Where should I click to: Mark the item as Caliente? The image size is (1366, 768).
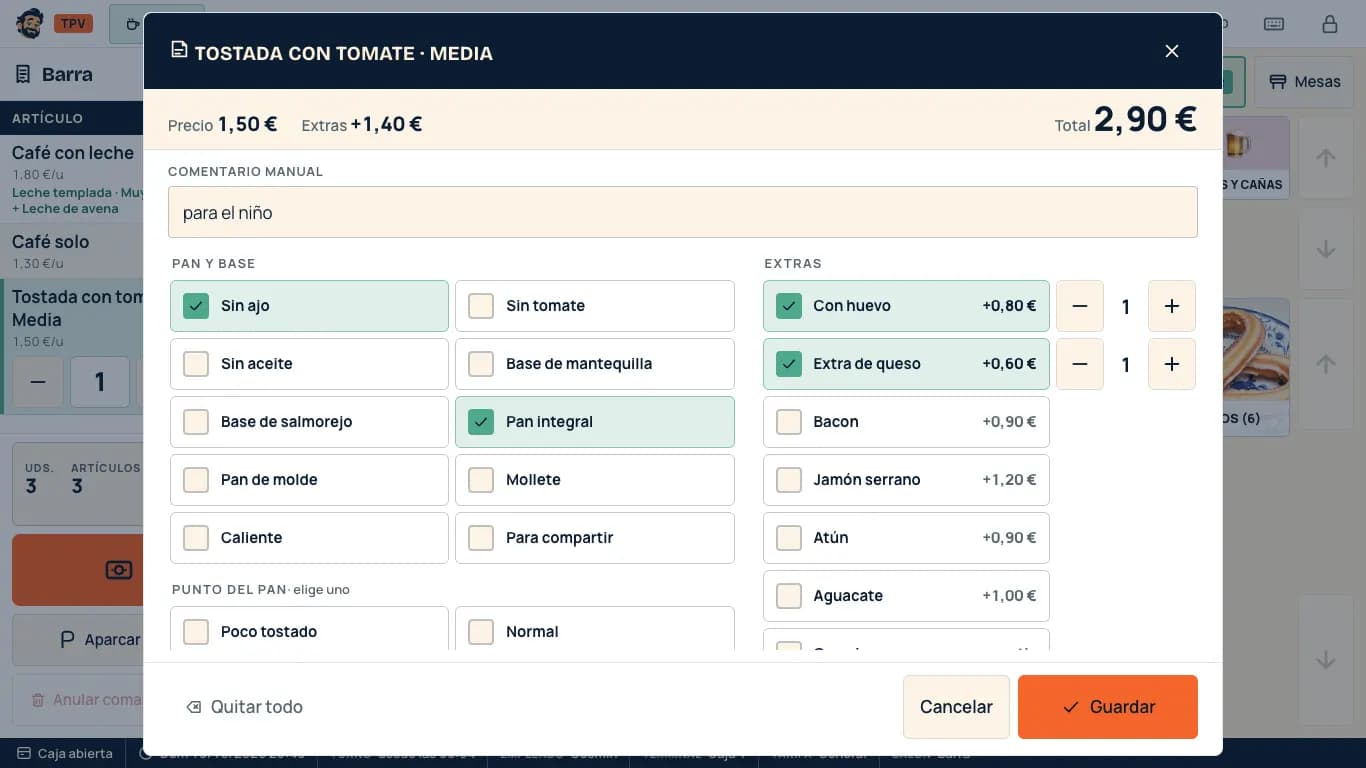[x=309, y=538]
